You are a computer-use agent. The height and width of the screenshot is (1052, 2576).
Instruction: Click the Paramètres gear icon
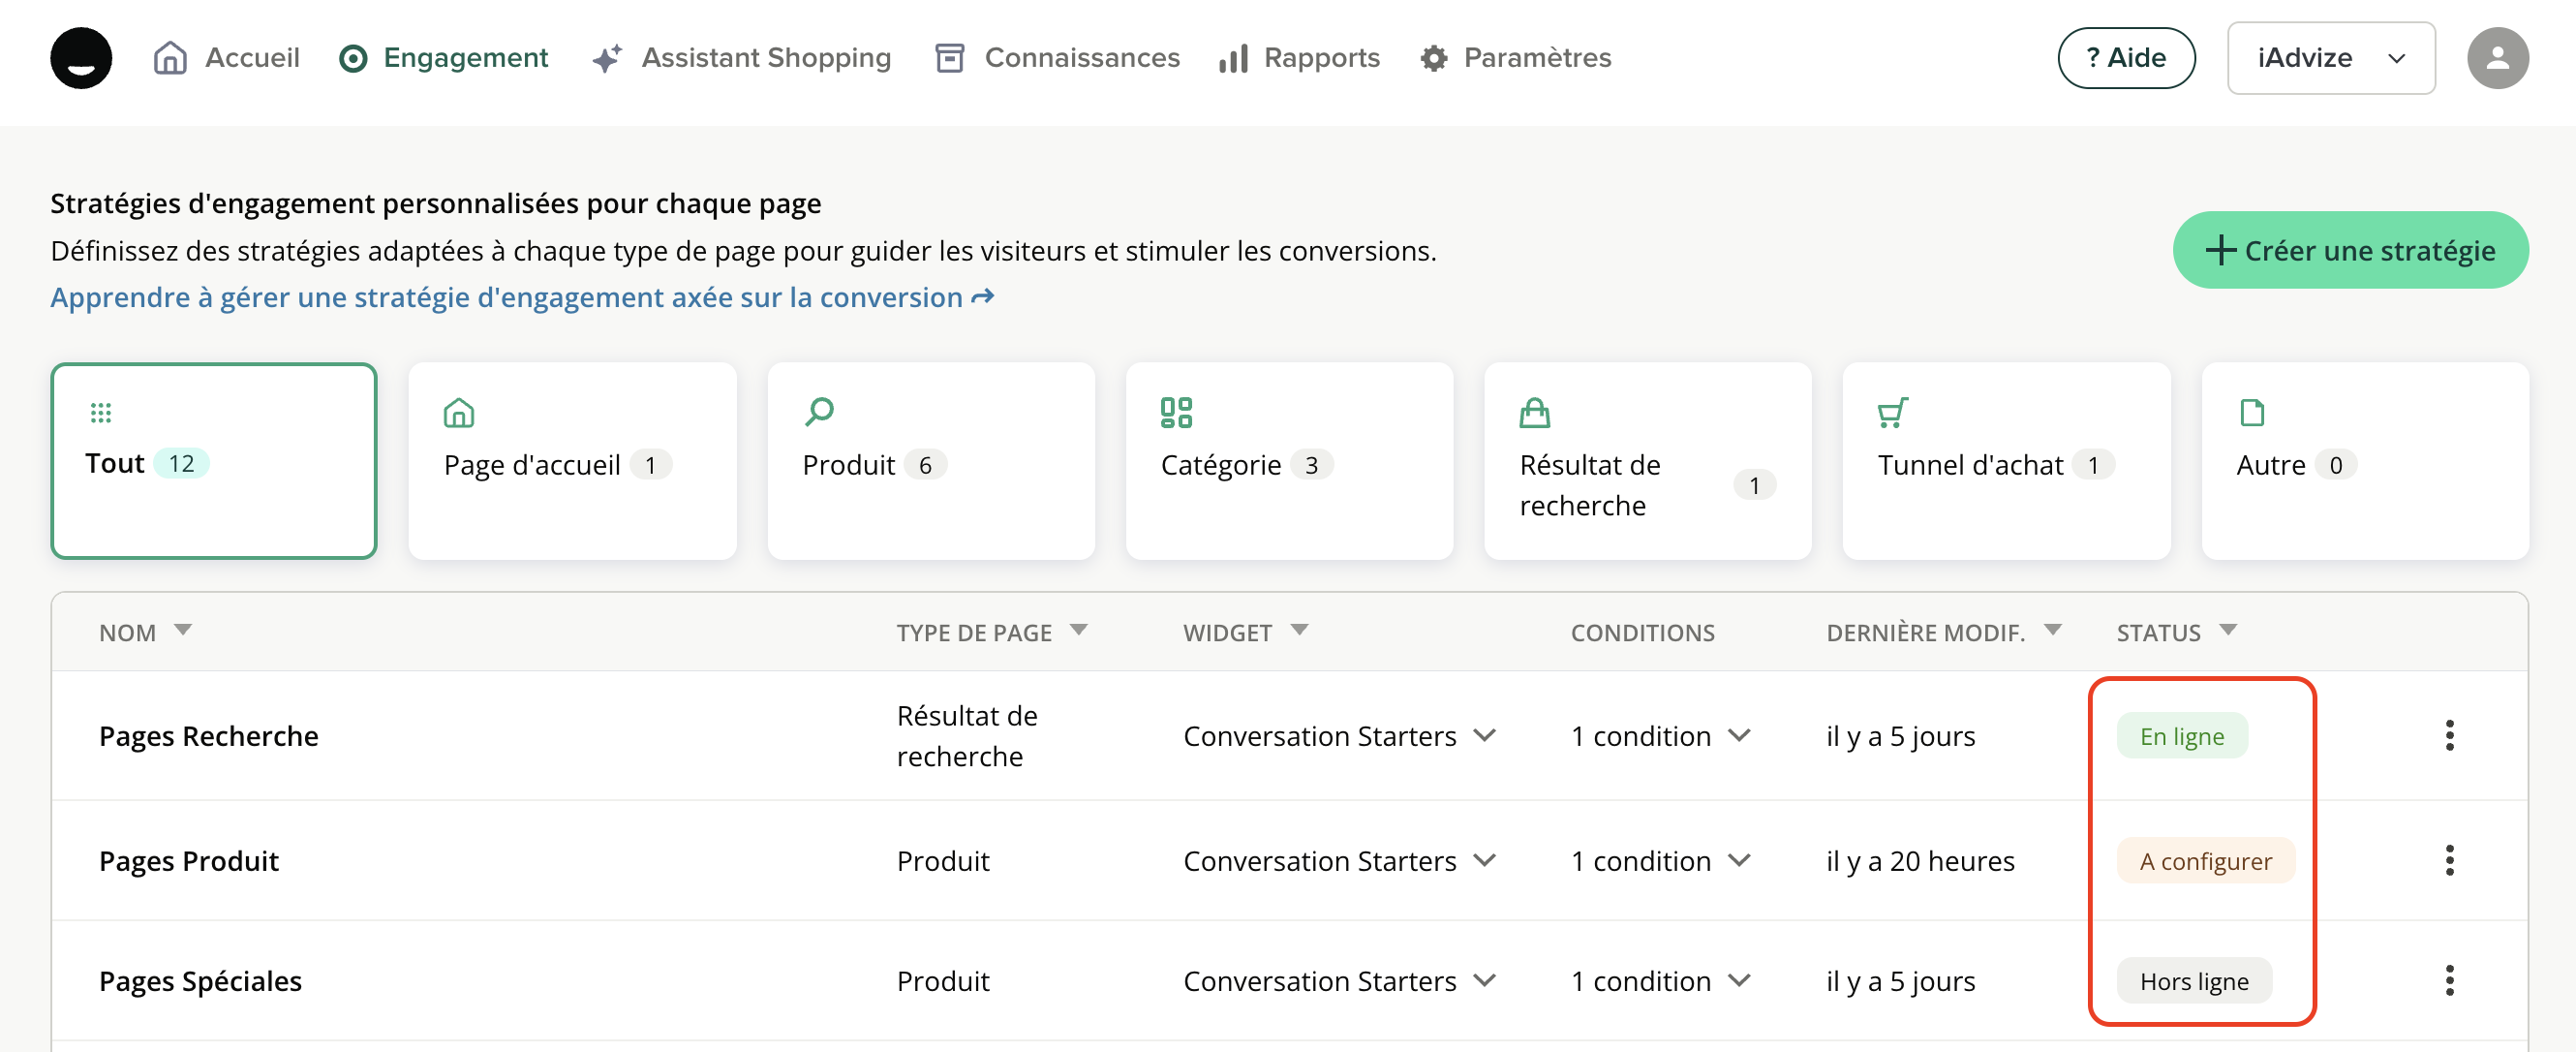1433,58
